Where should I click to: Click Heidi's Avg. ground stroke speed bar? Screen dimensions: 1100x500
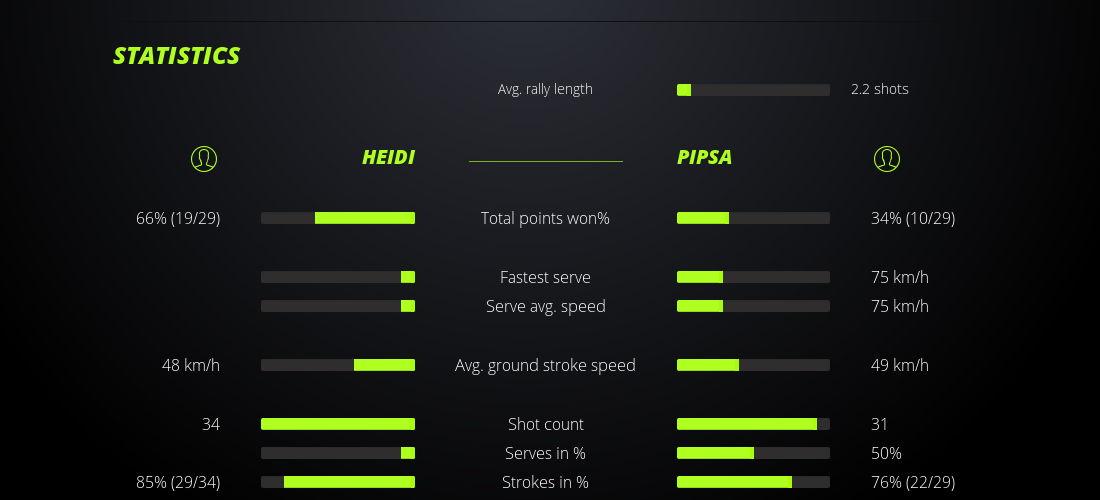coord(338,365)
